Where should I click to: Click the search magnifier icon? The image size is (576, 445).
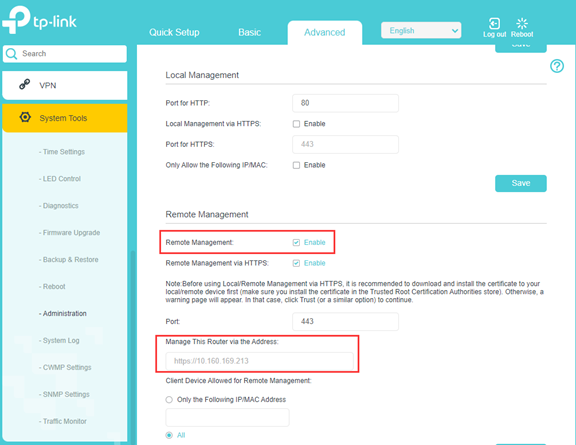tap(12, 54)
